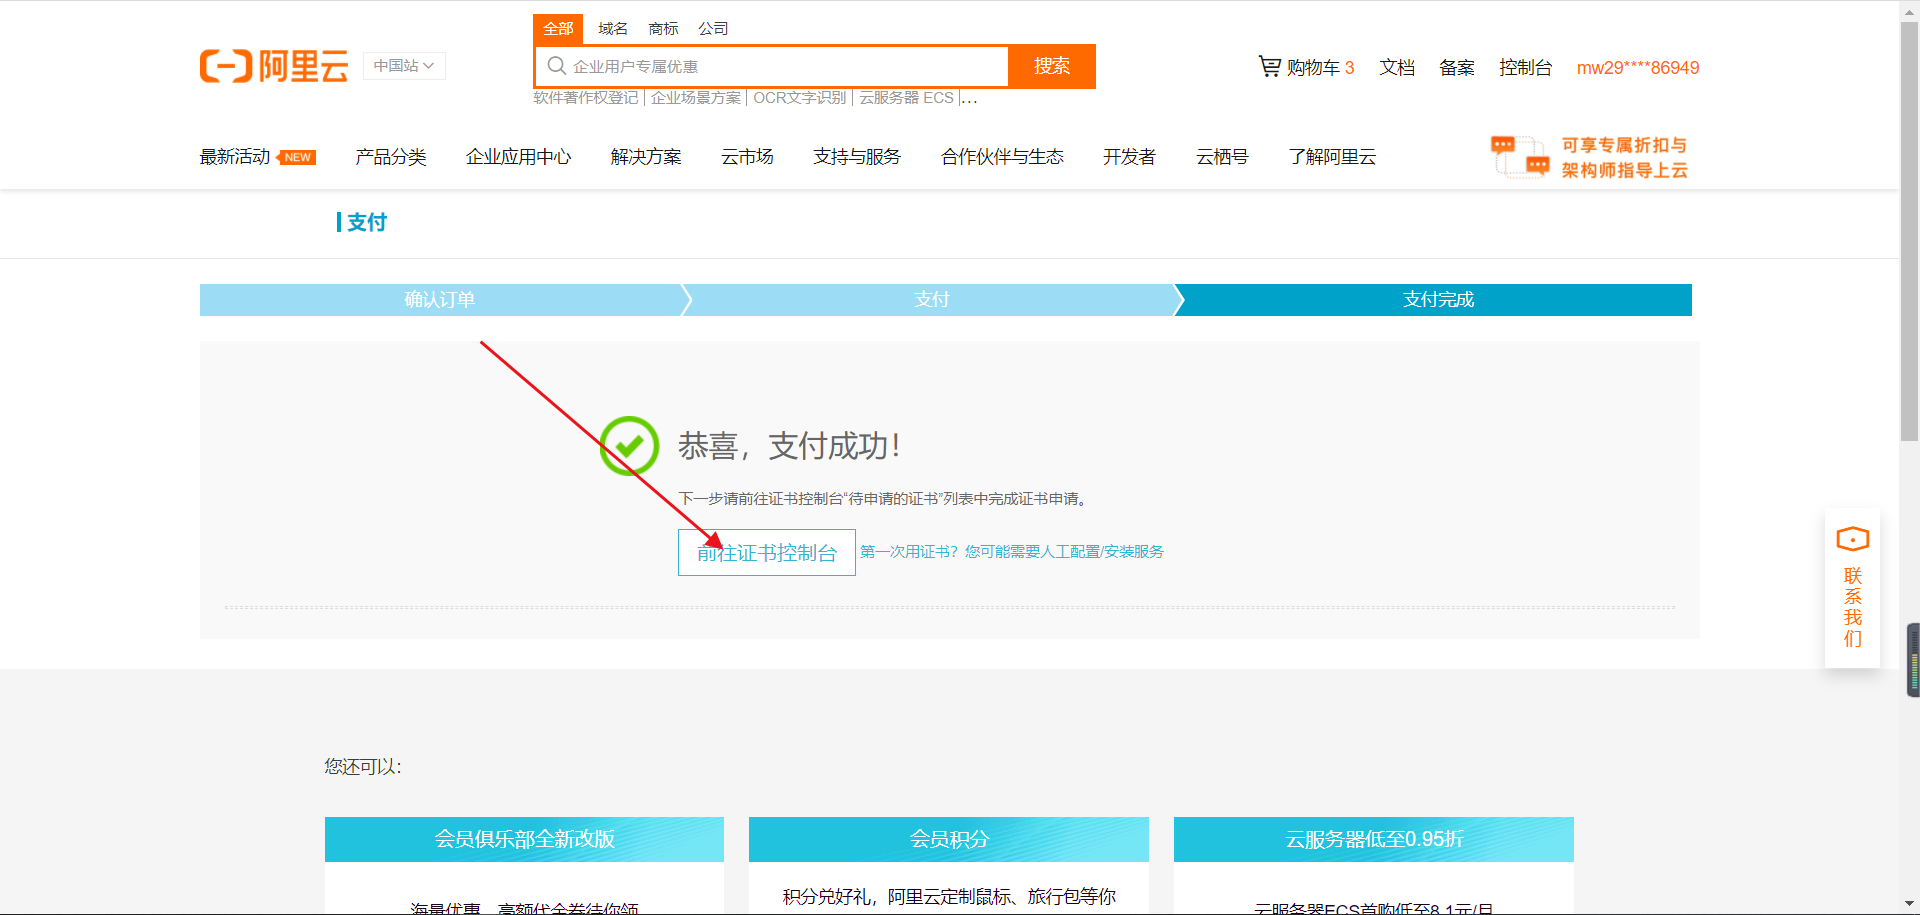
Task: Open the 解决方案 menu
Action: click(x=646, y=157)
